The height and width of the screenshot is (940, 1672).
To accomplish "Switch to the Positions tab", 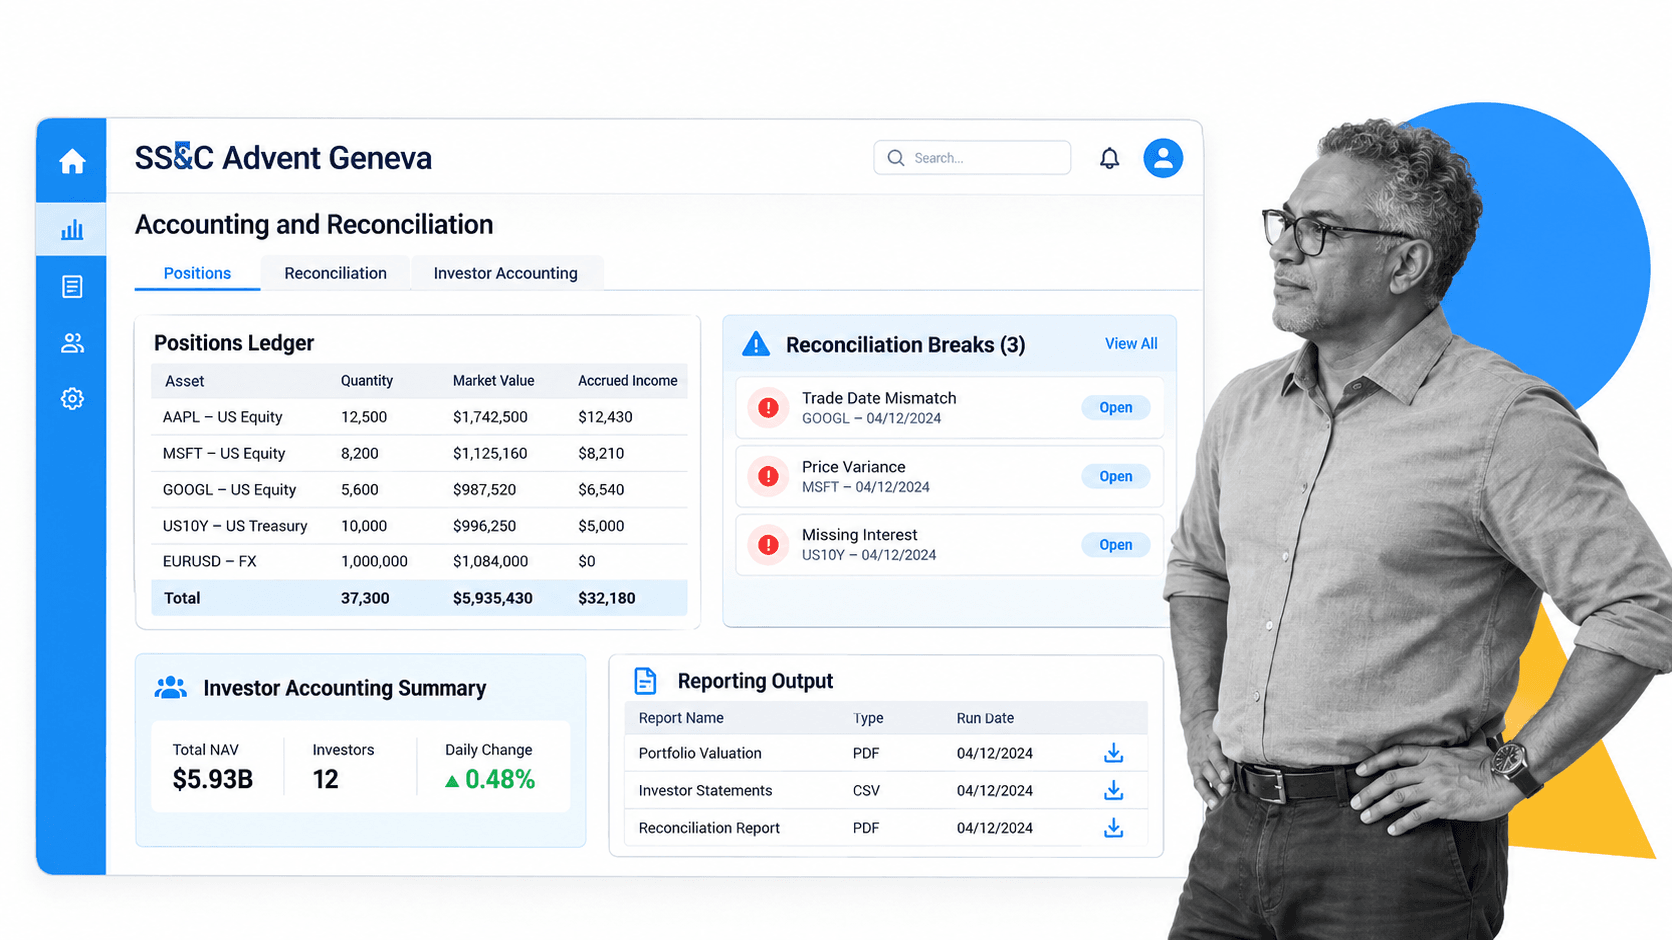I will tap(197, 273).
